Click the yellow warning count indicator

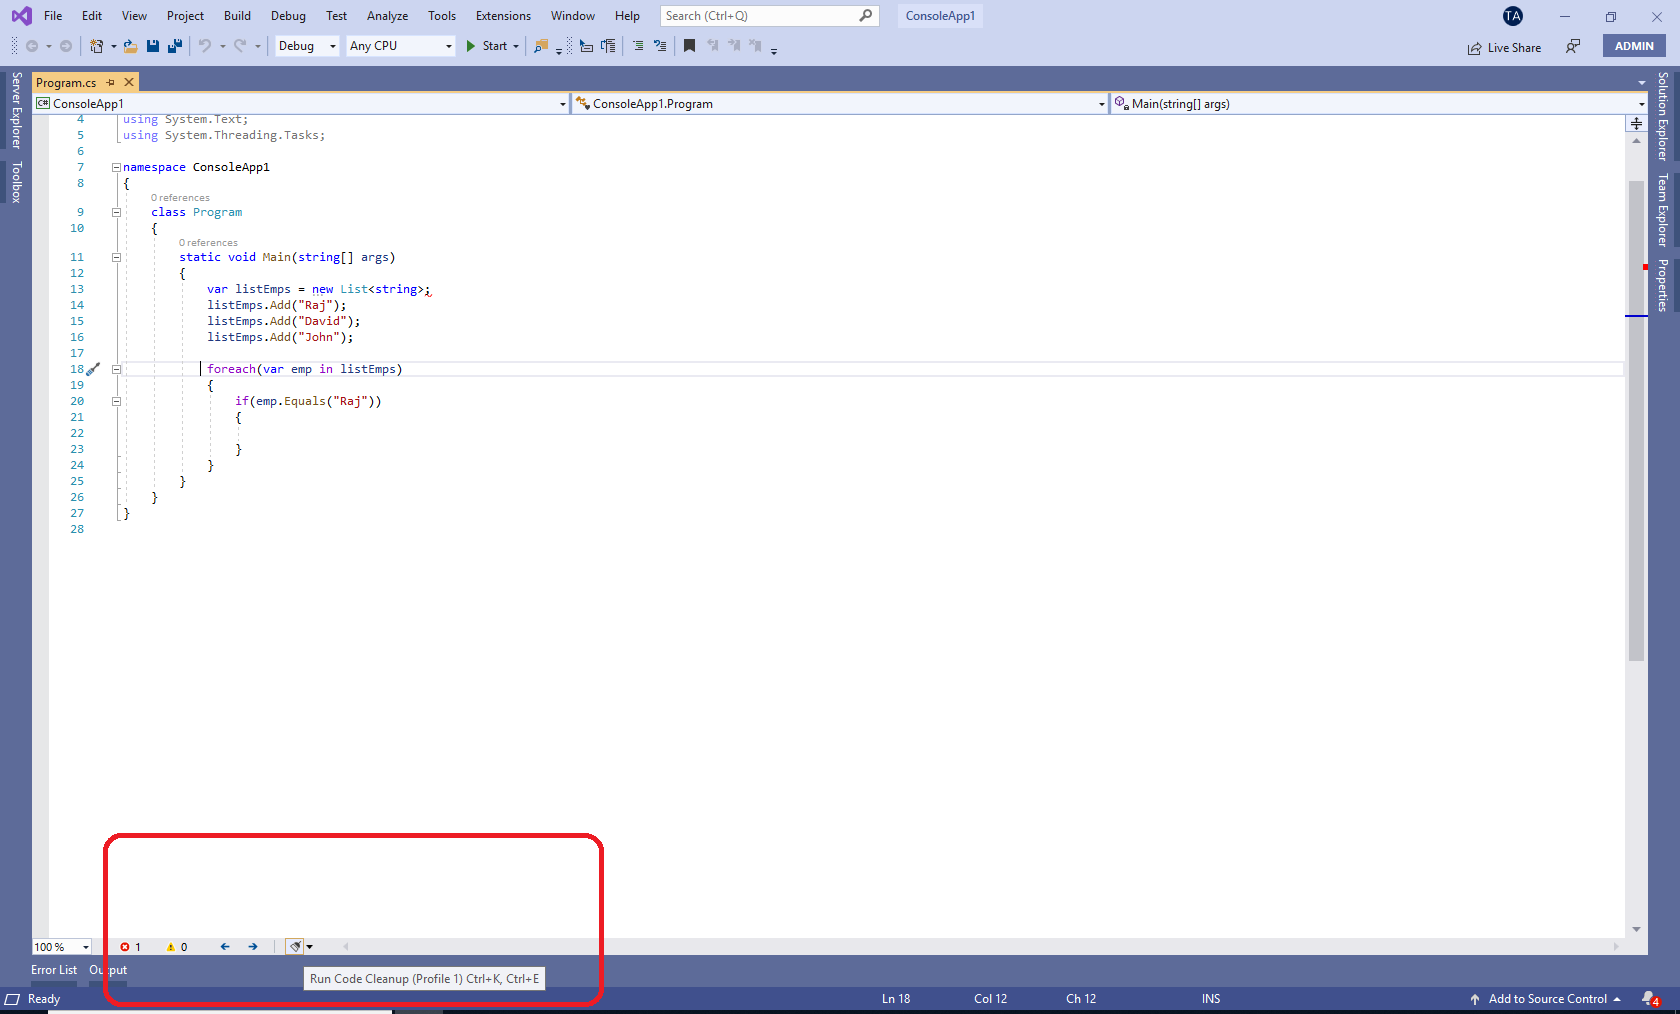[x=177, y=947]
